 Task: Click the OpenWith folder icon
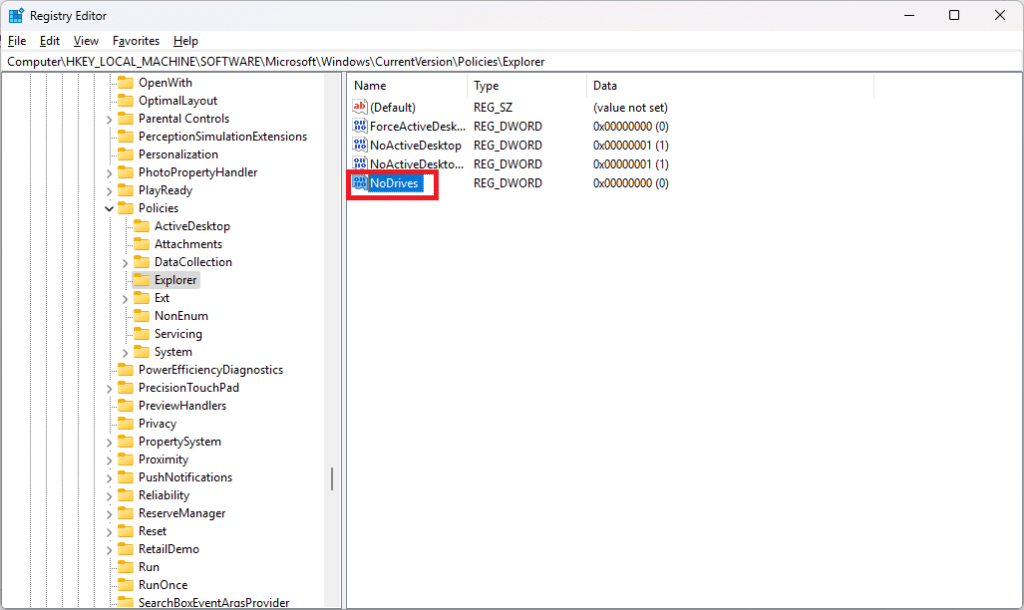click(125, 82)
